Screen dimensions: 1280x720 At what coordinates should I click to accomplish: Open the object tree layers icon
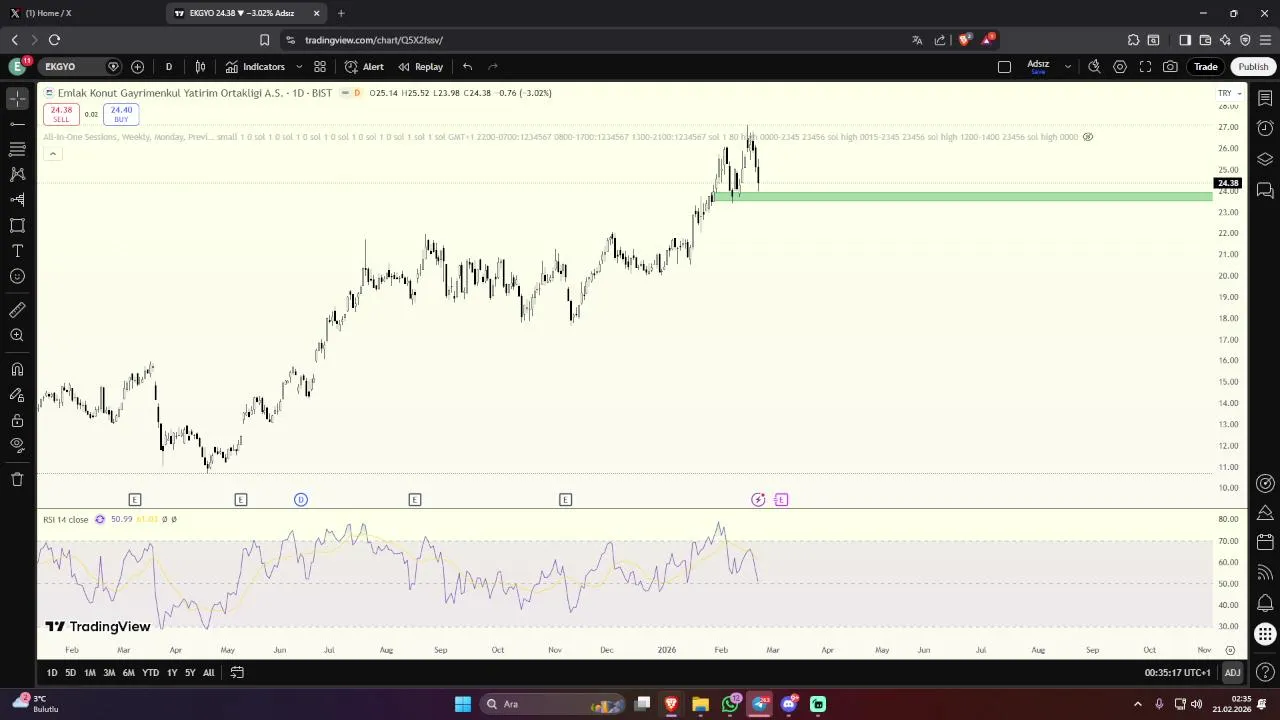coord(1265,159)
